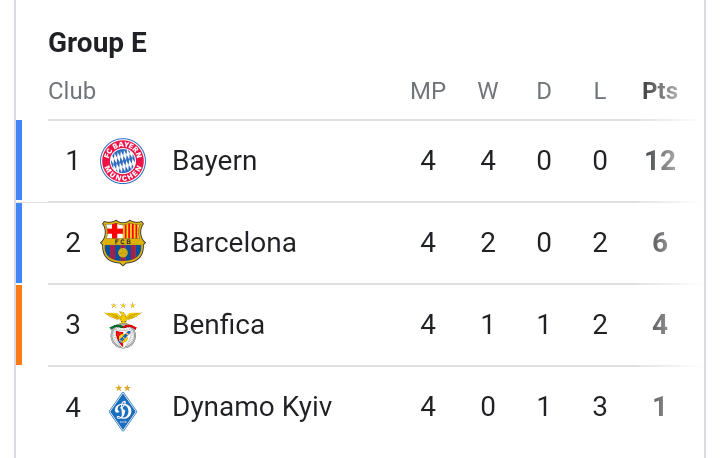Click the FC Barcelona club crest

(123, 243)
